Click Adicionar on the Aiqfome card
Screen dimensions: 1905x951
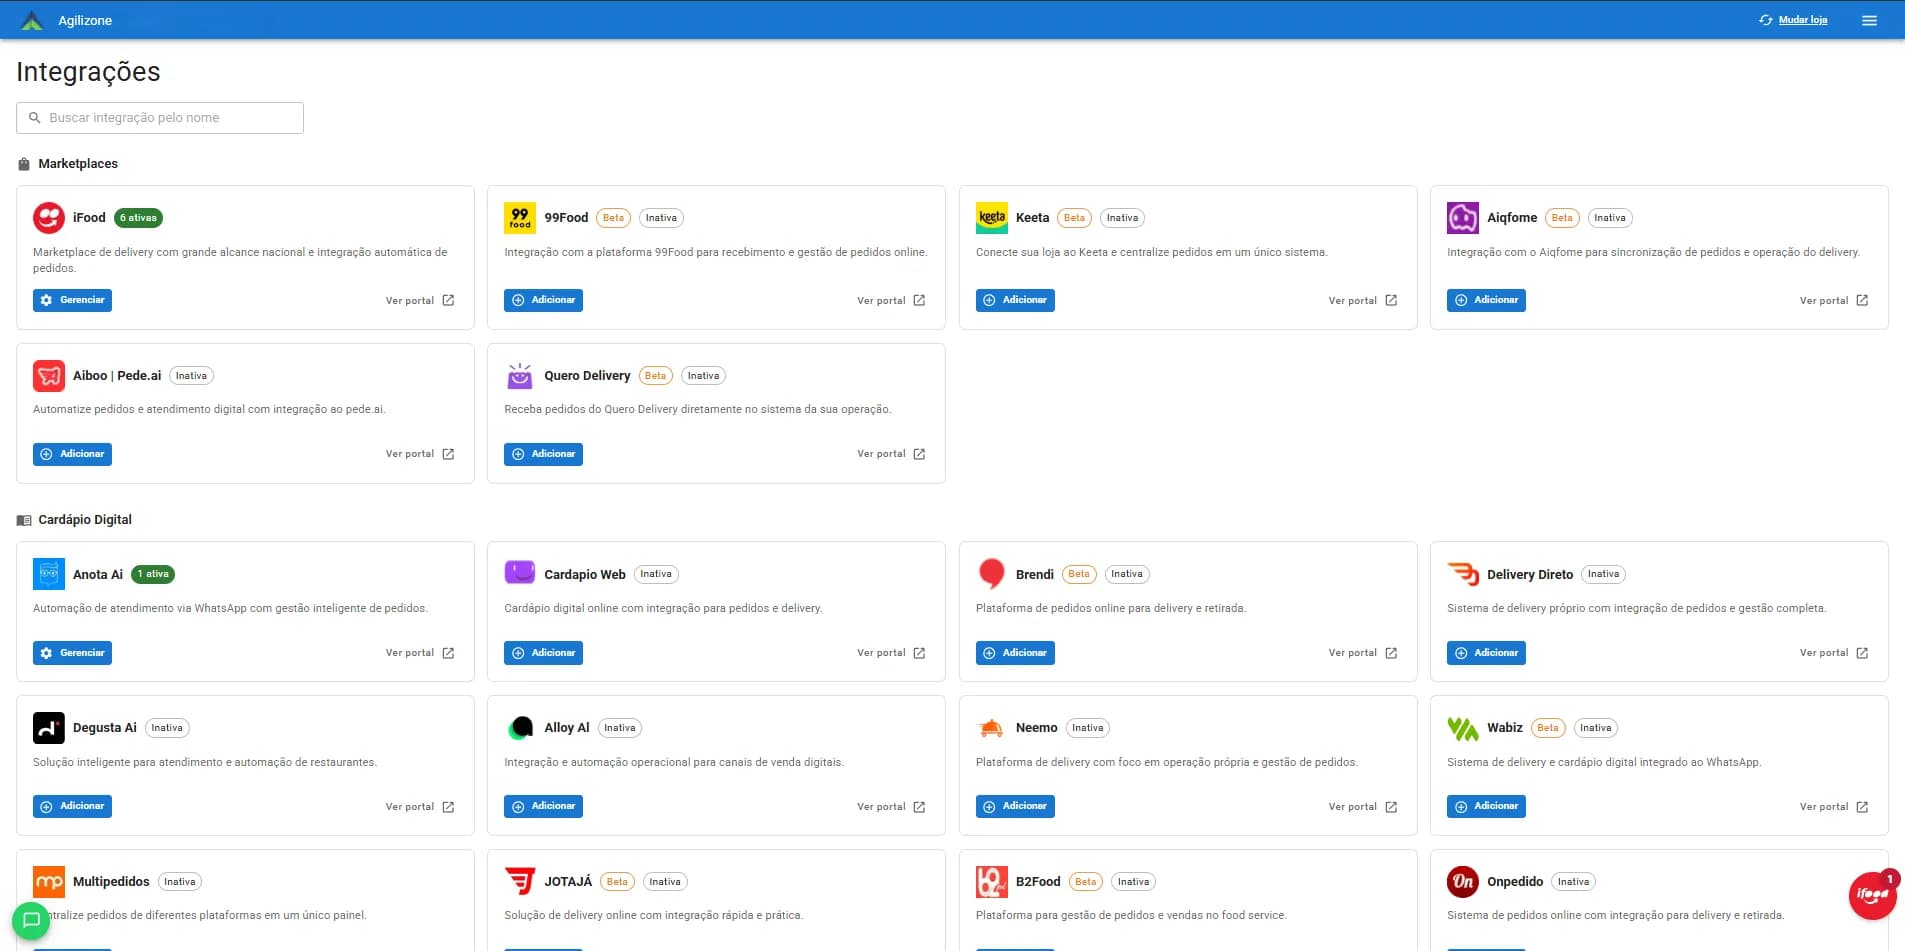pyautogui.click(x=1486, y=300)
